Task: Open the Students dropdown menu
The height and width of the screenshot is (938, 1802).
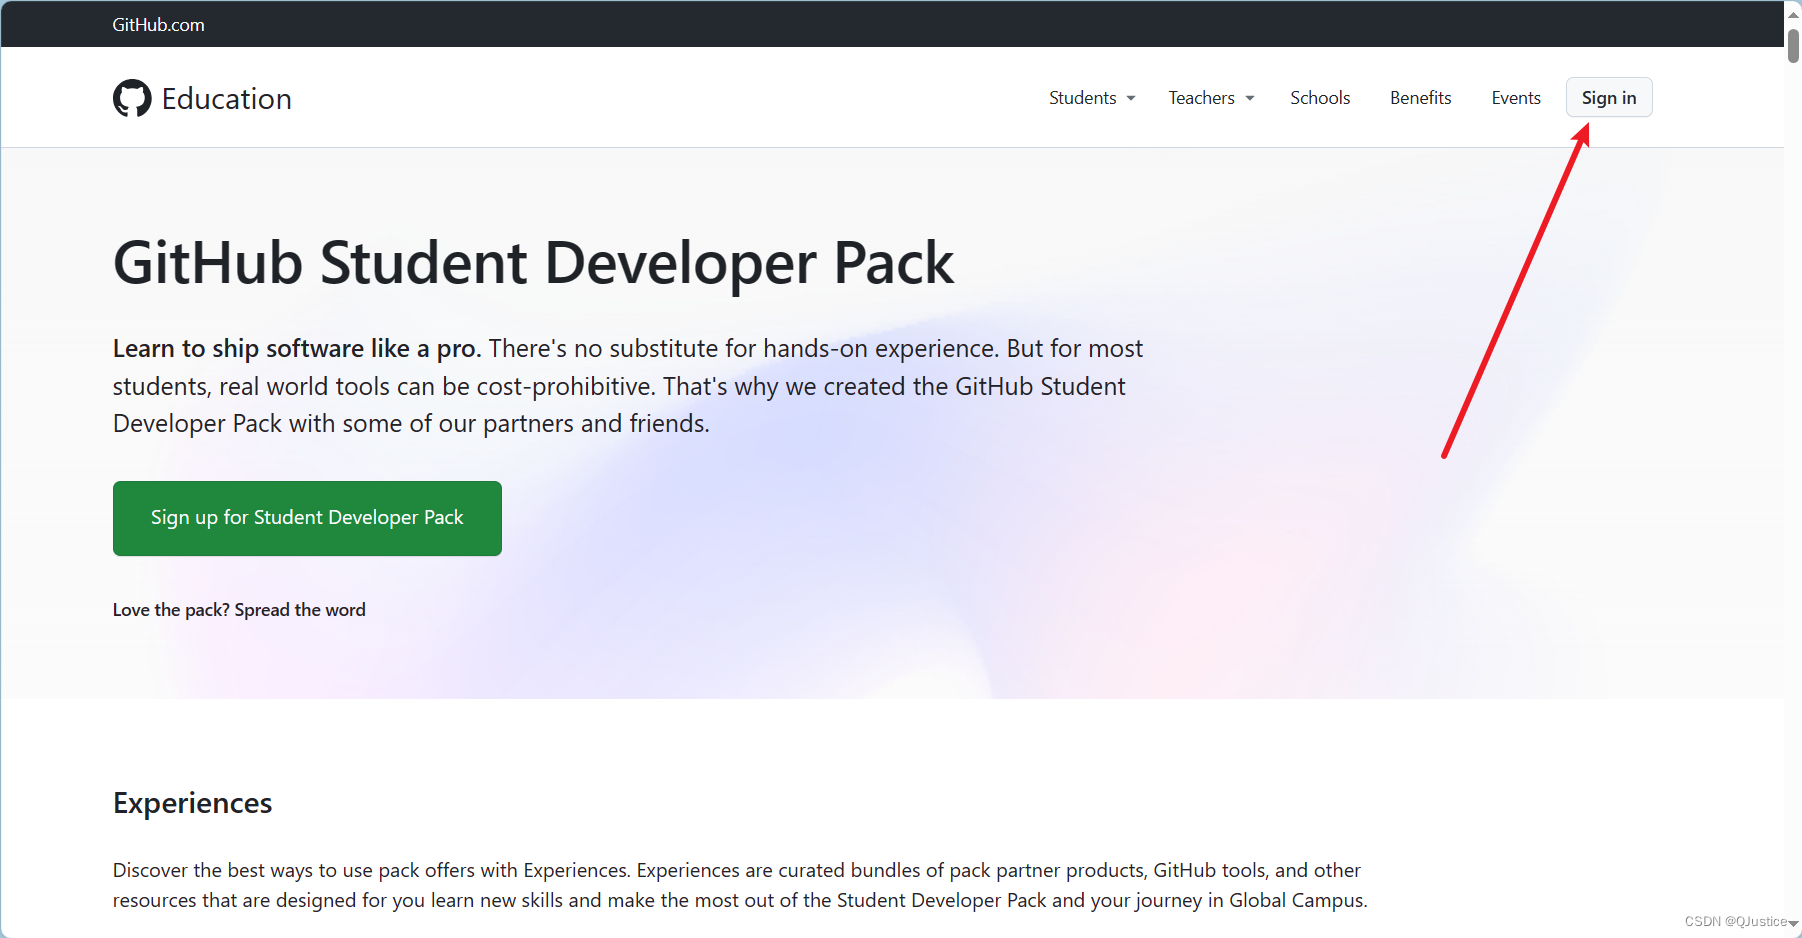Action: click(1082, 97)
